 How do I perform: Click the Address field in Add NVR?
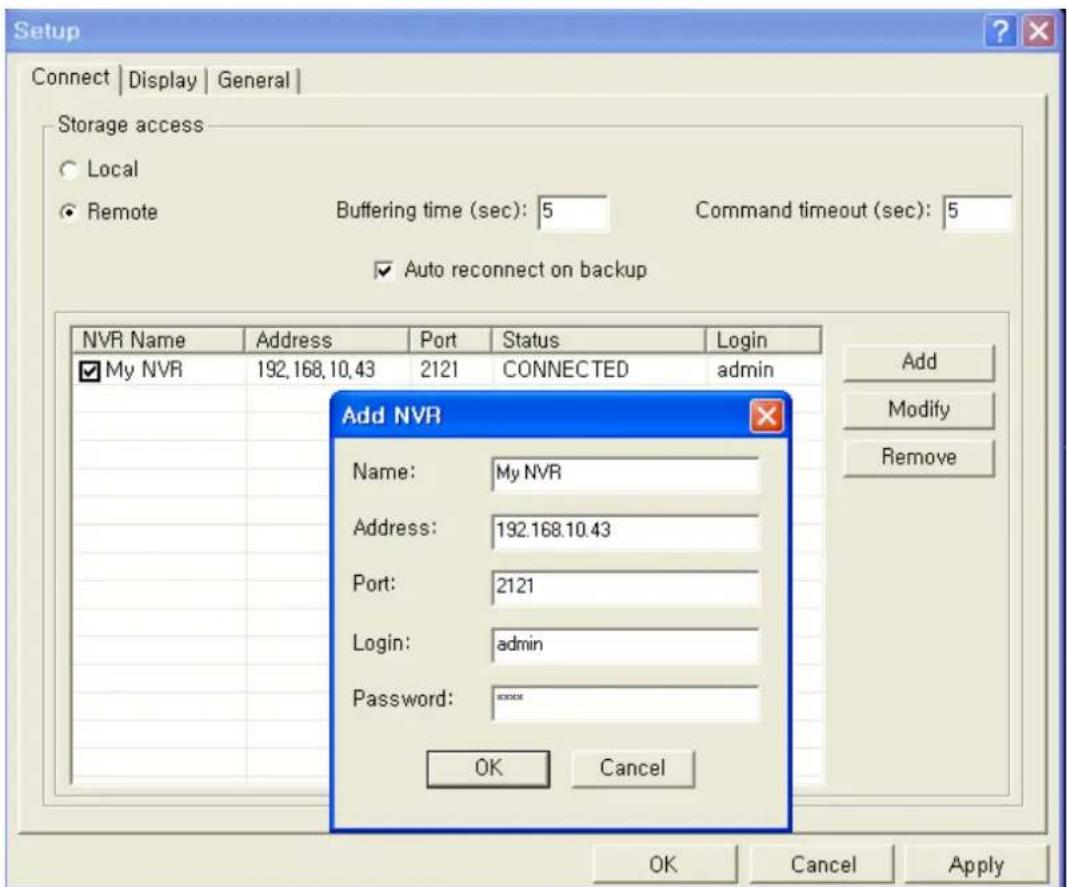625,530
